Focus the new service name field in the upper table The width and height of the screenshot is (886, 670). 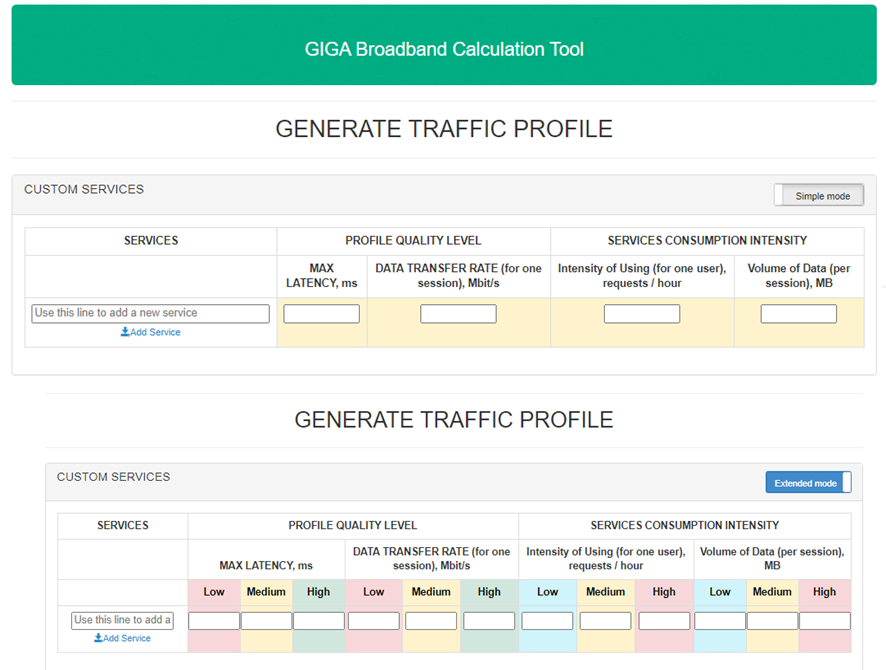tap(150, 313)
